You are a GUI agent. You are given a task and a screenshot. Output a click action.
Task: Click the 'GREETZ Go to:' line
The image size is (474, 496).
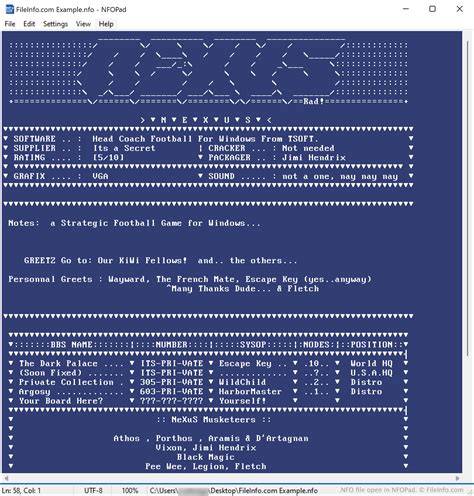[x=160, y=260]
